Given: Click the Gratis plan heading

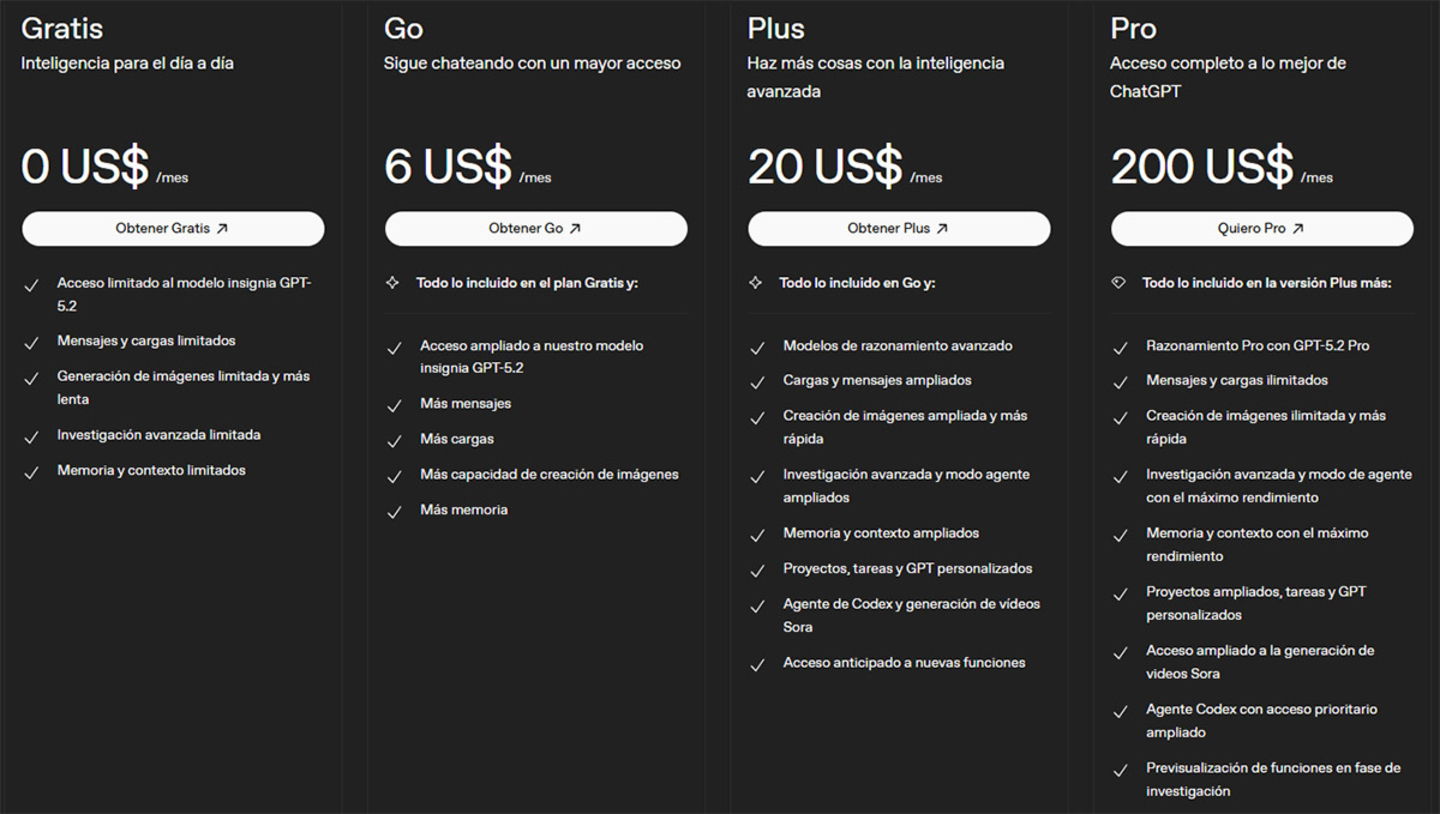Looking at the screenshot, I should [62, 28].
